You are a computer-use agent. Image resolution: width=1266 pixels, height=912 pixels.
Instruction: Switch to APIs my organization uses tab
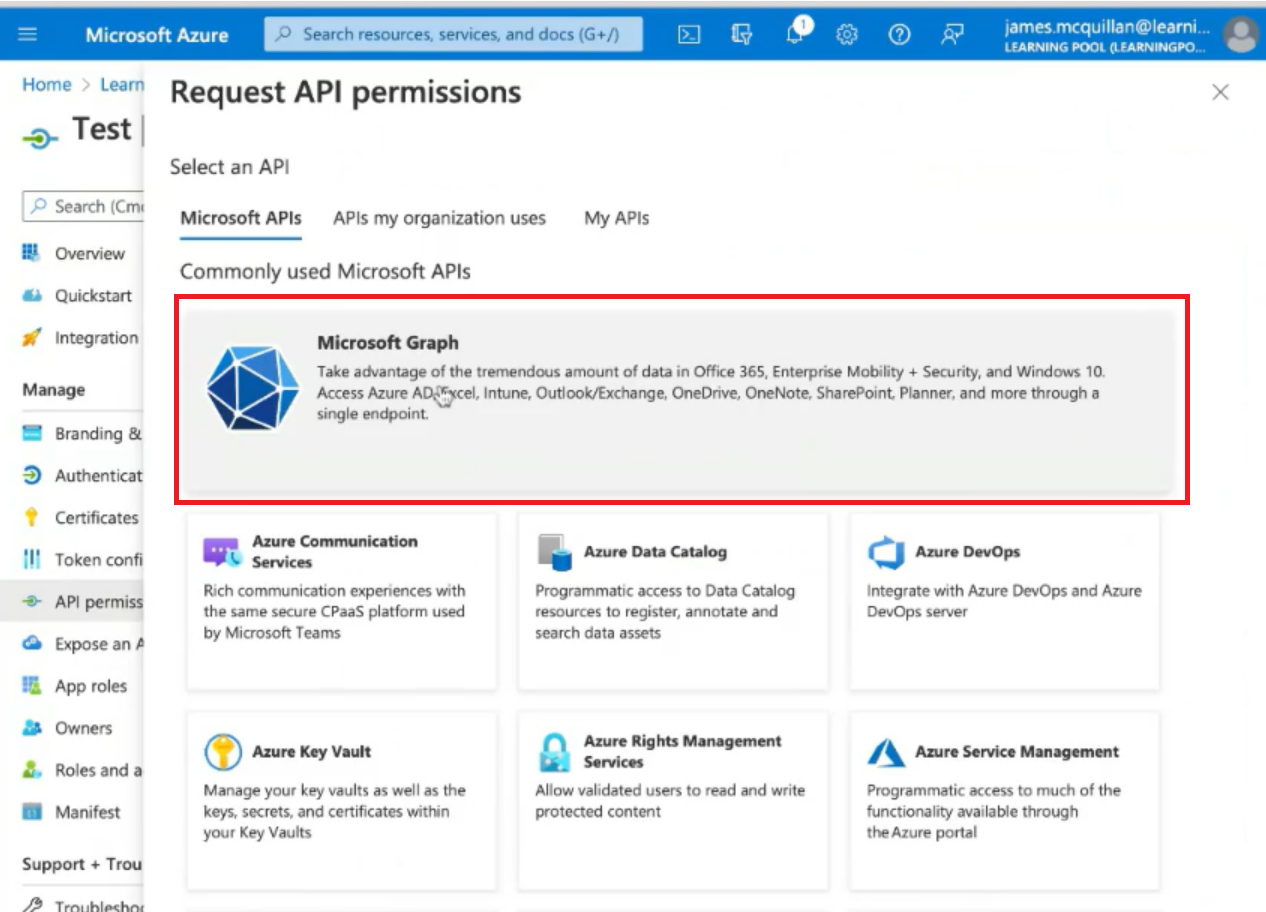(440, 218)
